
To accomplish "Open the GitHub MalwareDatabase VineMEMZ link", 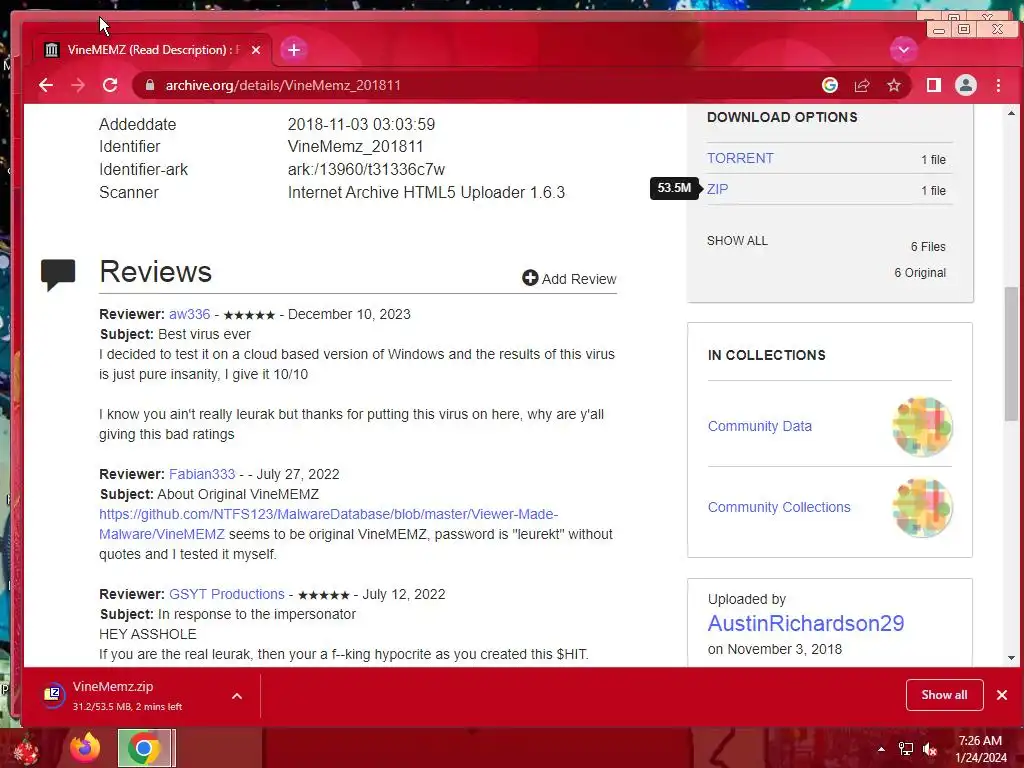I will click(x=328, y=524).
